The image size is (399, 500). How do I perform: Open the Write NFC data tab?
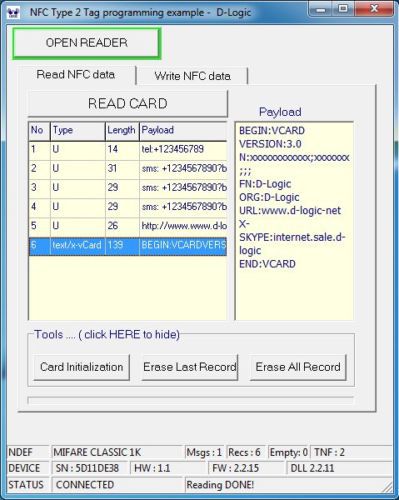(x=192, y=76)
